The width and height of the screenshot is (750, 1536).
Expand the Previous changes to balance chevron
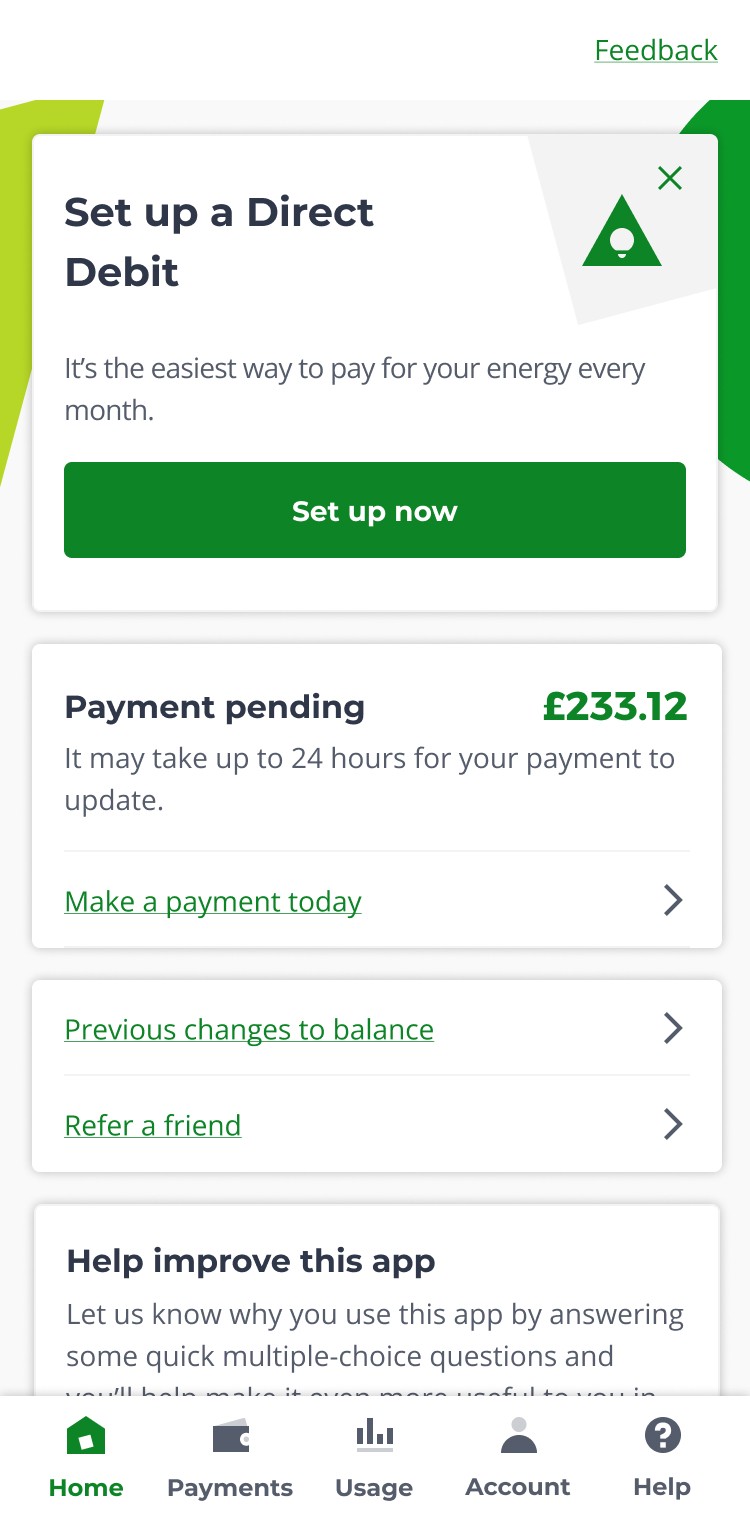coord(673,1029)
